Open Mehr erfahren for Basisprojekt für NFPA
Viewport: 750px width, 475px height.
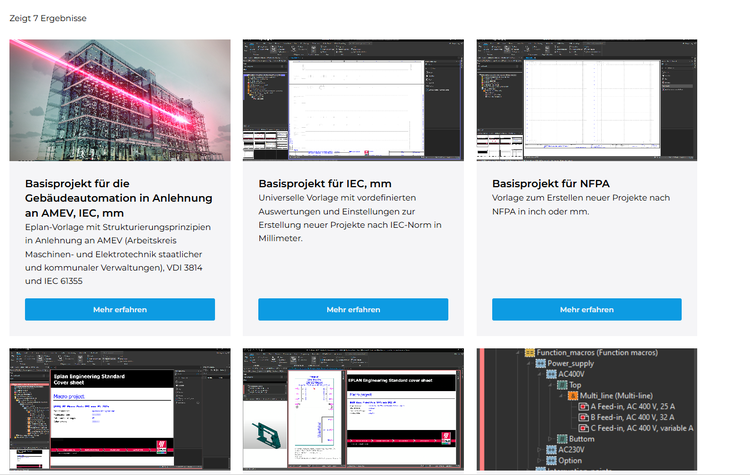(x=586, y=309)
